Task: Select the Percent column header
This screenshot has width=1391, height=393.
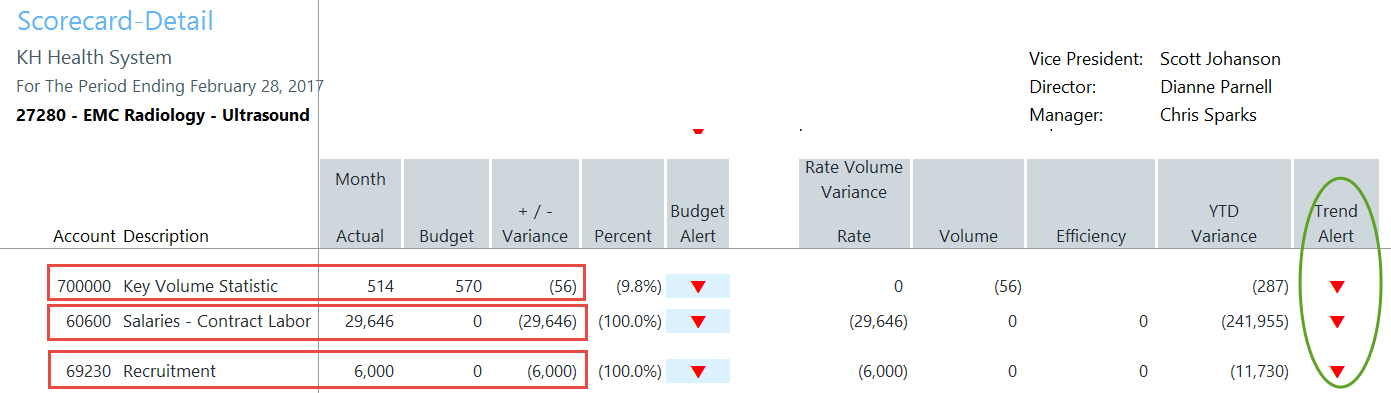Action: tap(623, 203)
